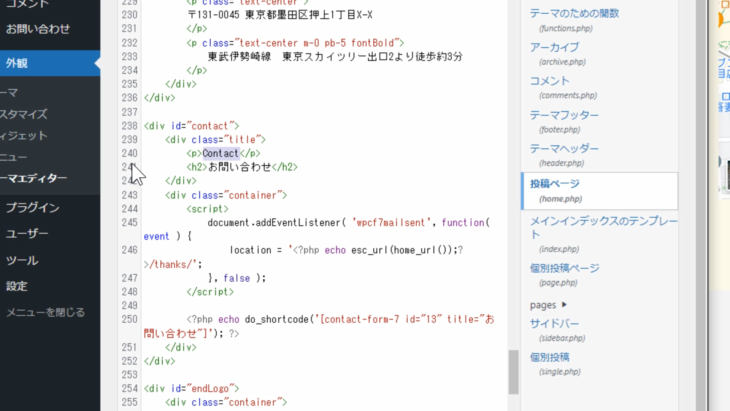The width and height of the screenshot is (730, 411).
Task: Open the テーマ submenu item under 外観
Action: tap(9, 93)
